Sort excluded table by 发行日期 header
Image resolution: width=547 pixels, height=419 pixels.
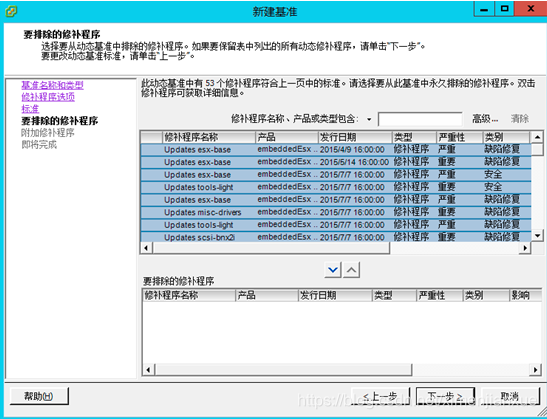point(335,295)
